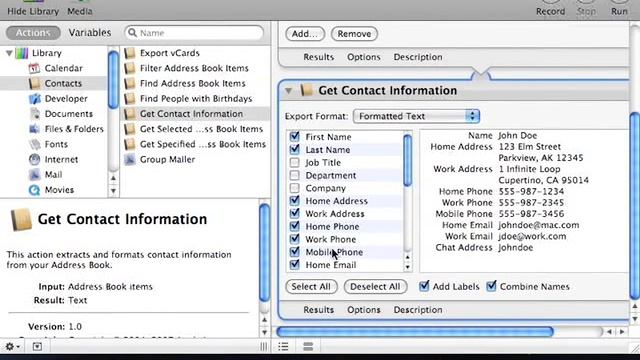Image resolution: width=640 pixels, height=360 pixels.
Task: Click the horizontal workflow scrollbar thumb
Action: pos(415,332)
